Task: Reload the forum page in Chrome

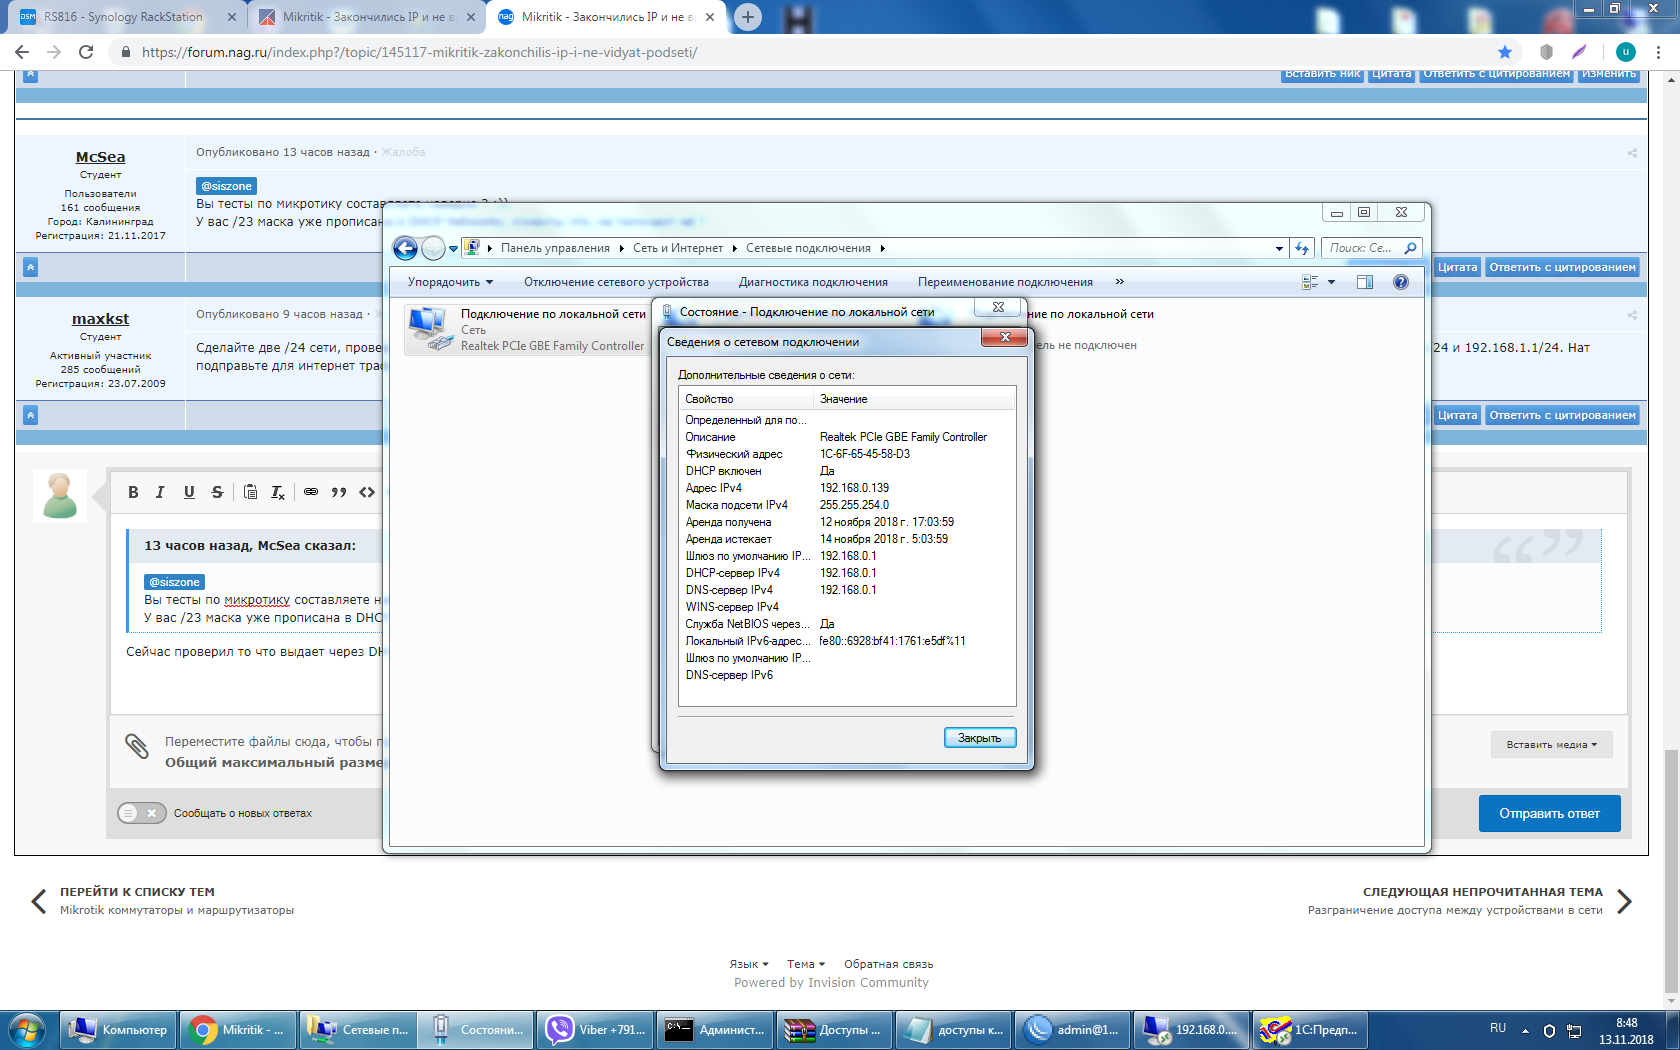Action: point(86,52)
